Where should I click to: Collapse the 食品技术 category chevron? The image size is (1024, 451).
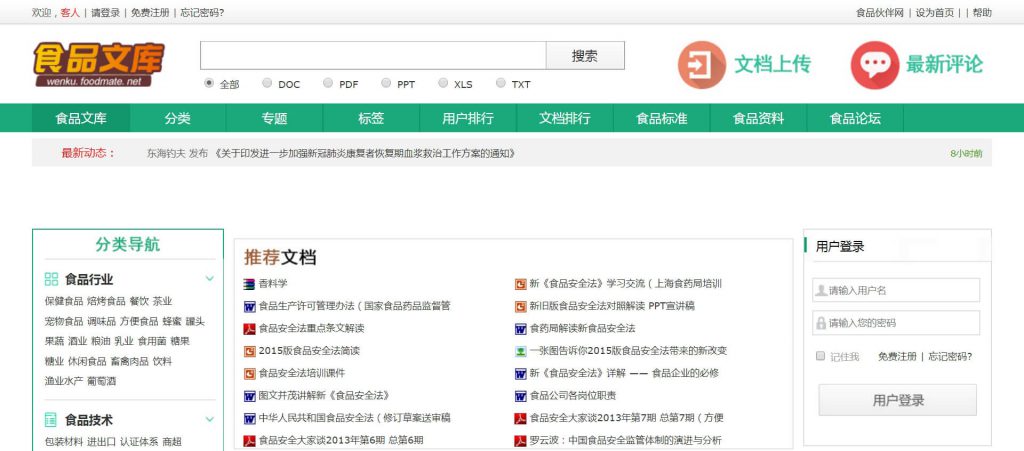(x=210, y=420)
